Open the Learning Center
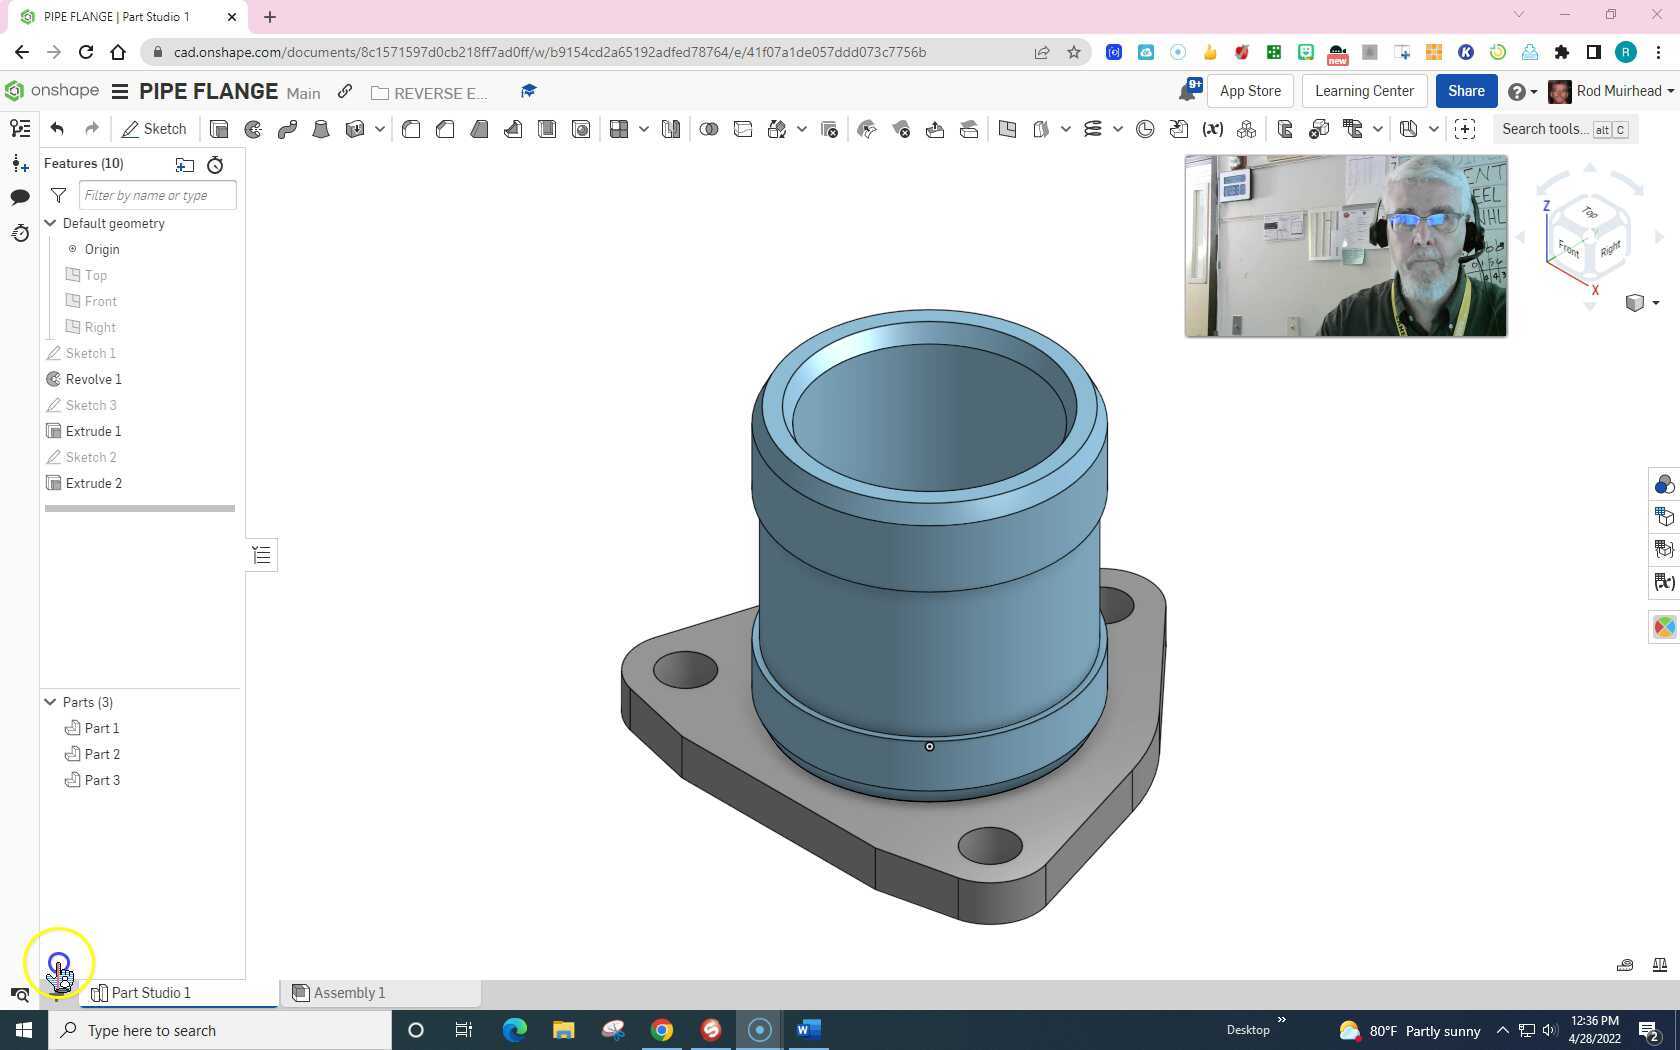This screenshot has width=1680, height=1050. 1364,91
